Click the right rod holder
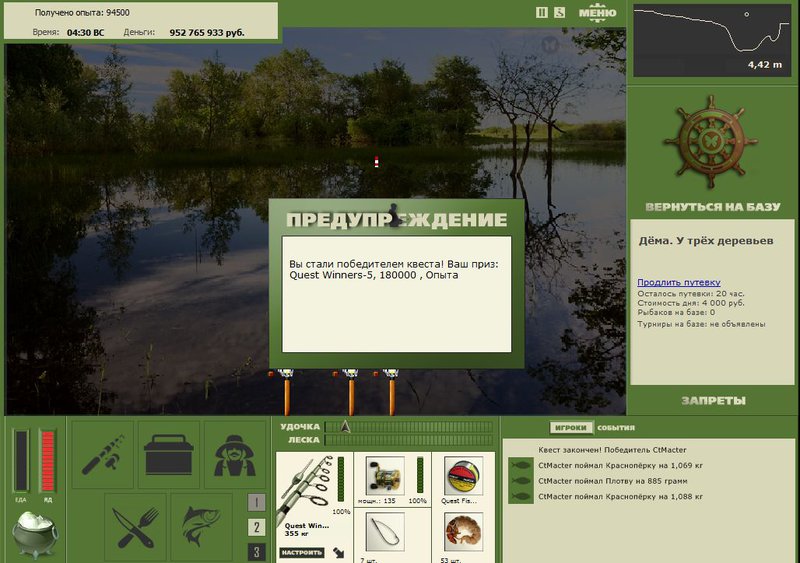 (391, 391)
